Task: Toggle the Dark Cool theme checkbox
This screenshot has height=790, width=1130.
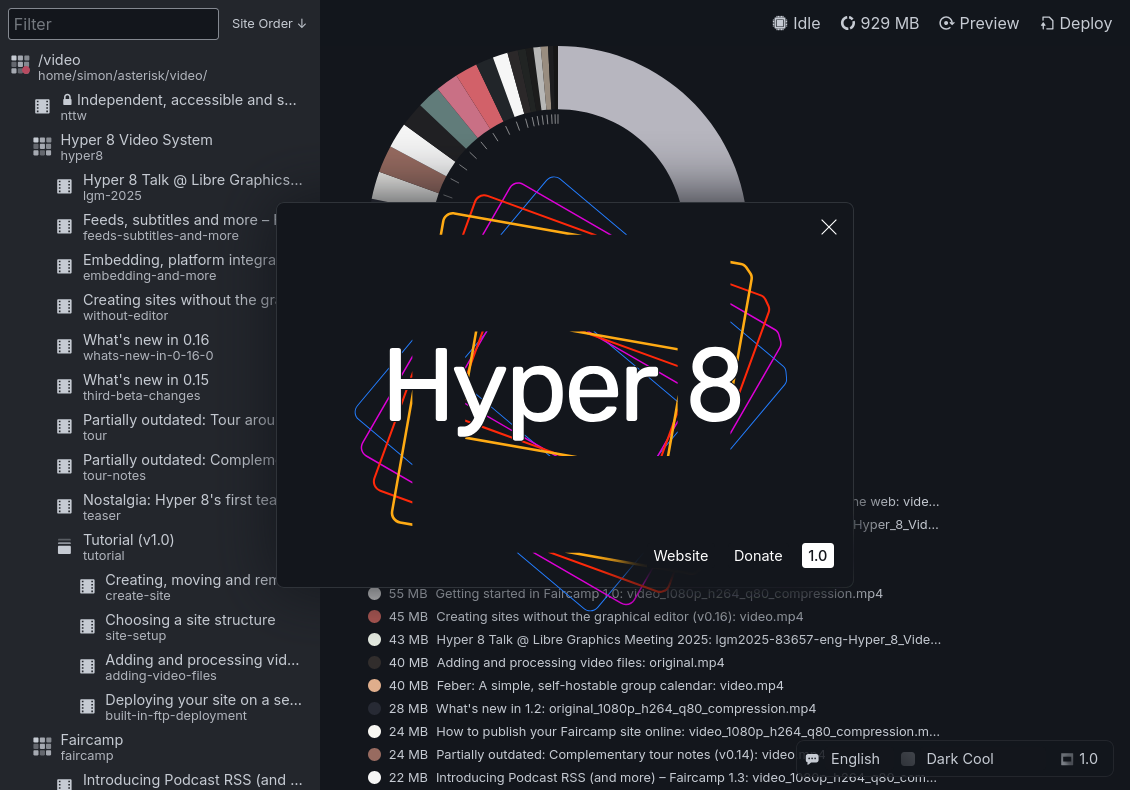Action: [x=907, y=759]
